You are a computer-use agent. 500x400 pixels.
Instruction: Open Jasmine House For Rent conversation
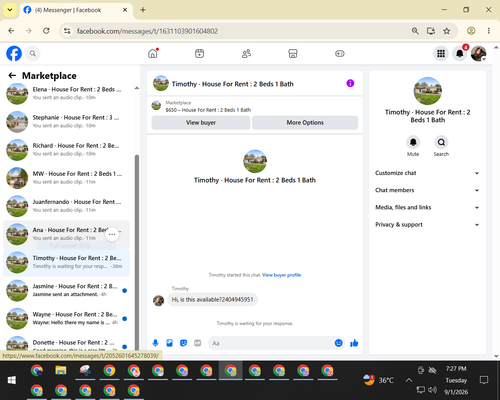[x=67, y=290]
